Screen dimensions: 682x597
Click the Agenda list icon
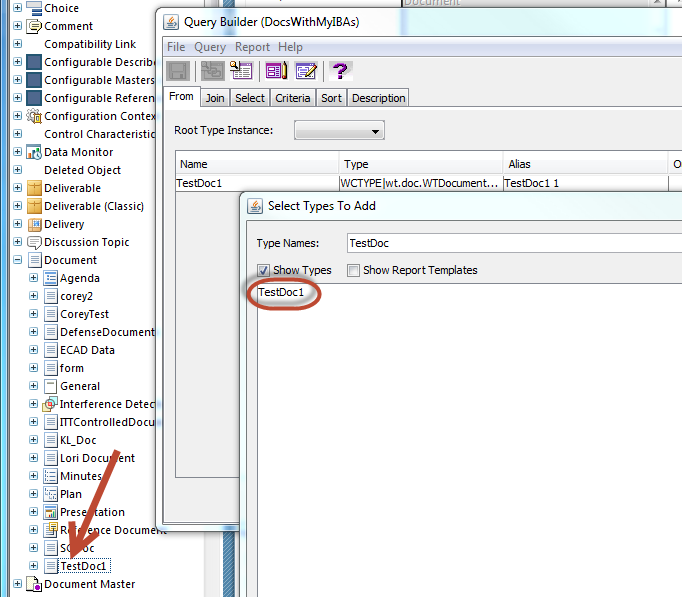[50, 278]
